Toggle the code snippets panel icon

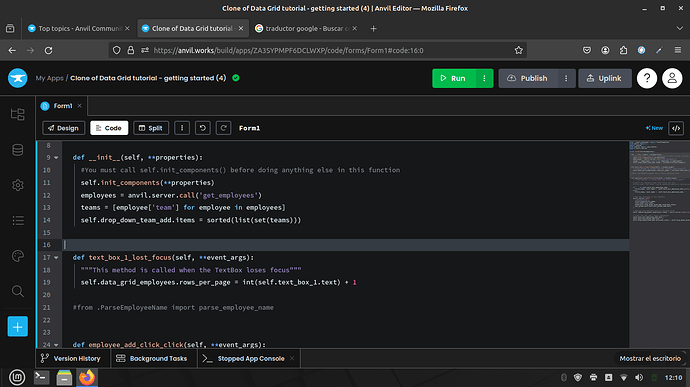[x=676, y=128]
